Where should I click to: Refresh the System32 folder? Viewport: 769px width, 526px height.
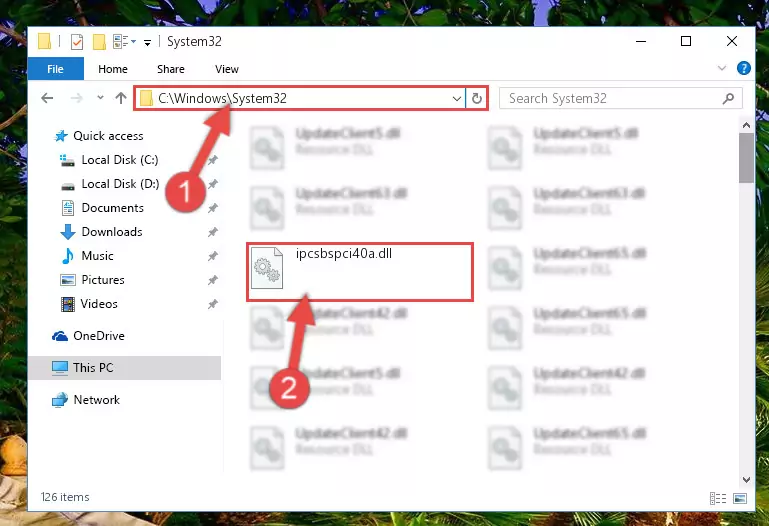click(x=477, y=99)
